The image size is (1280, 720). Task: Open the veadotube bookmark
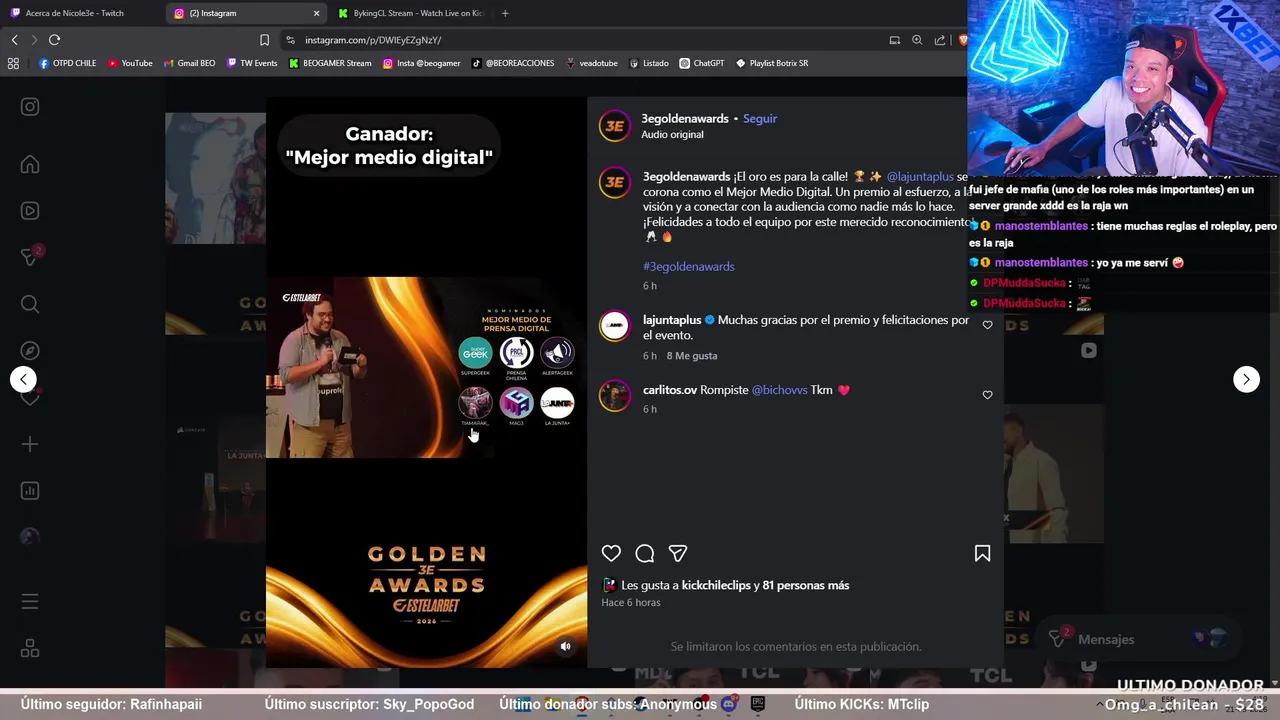click(592, 63)
